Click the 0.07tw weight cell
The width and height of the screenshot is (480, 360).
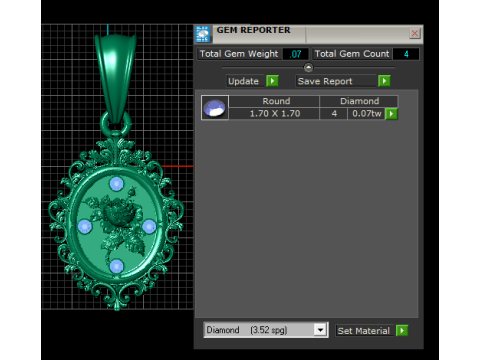(366, 114)
